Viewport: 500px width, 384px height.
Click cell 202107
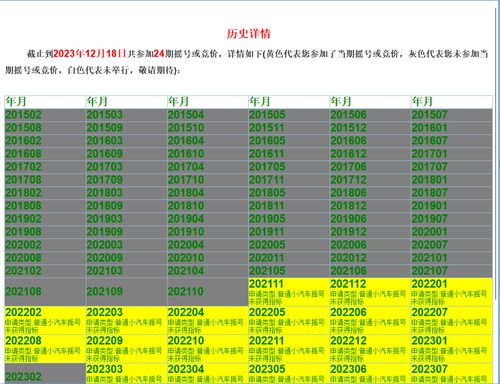tap(452, 271)
